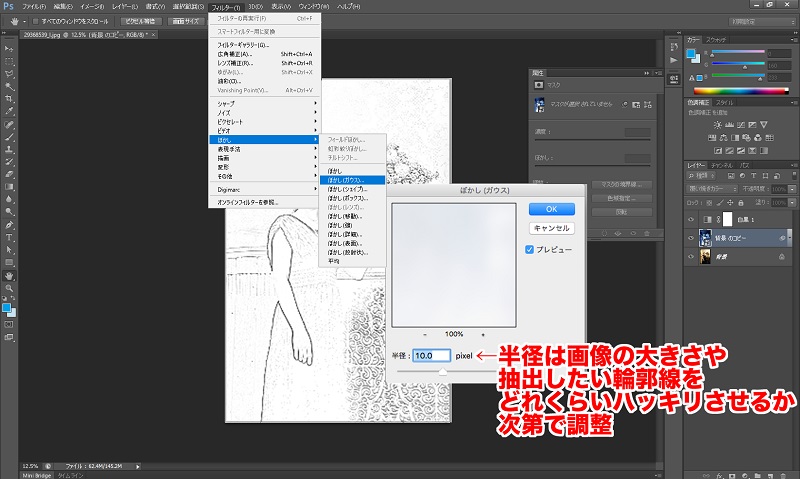Open the Mini Bridge tab
800x479 pixels.
point(37,475)
